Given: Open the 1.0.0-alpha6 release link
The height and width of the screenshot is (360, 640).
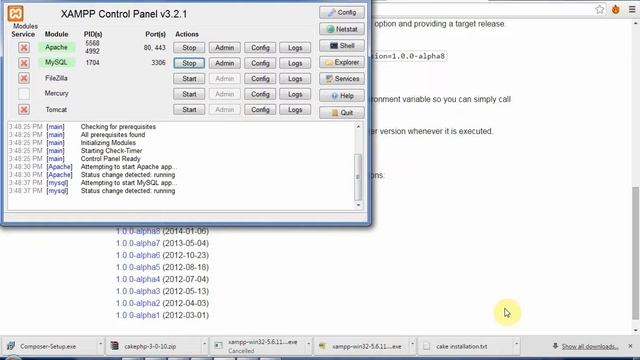Looking at the screenshot, I should 138,256.
